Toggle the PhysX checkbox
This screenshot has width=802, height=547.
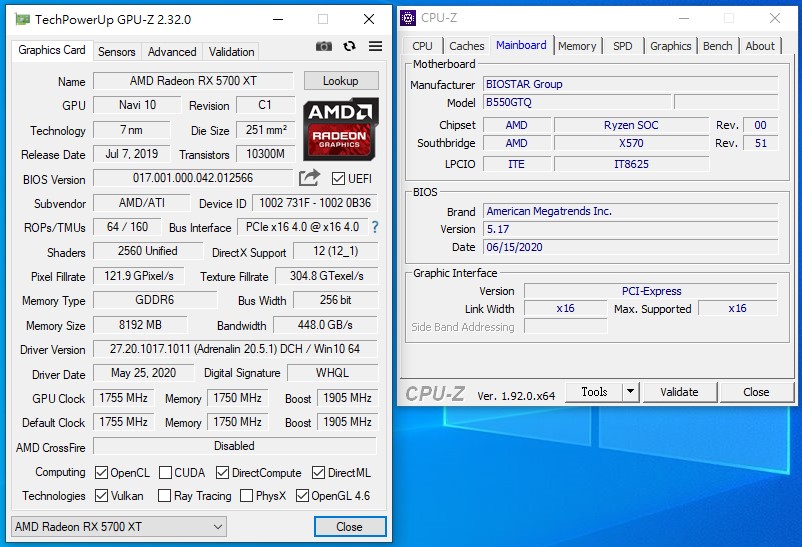coord(247,495)
